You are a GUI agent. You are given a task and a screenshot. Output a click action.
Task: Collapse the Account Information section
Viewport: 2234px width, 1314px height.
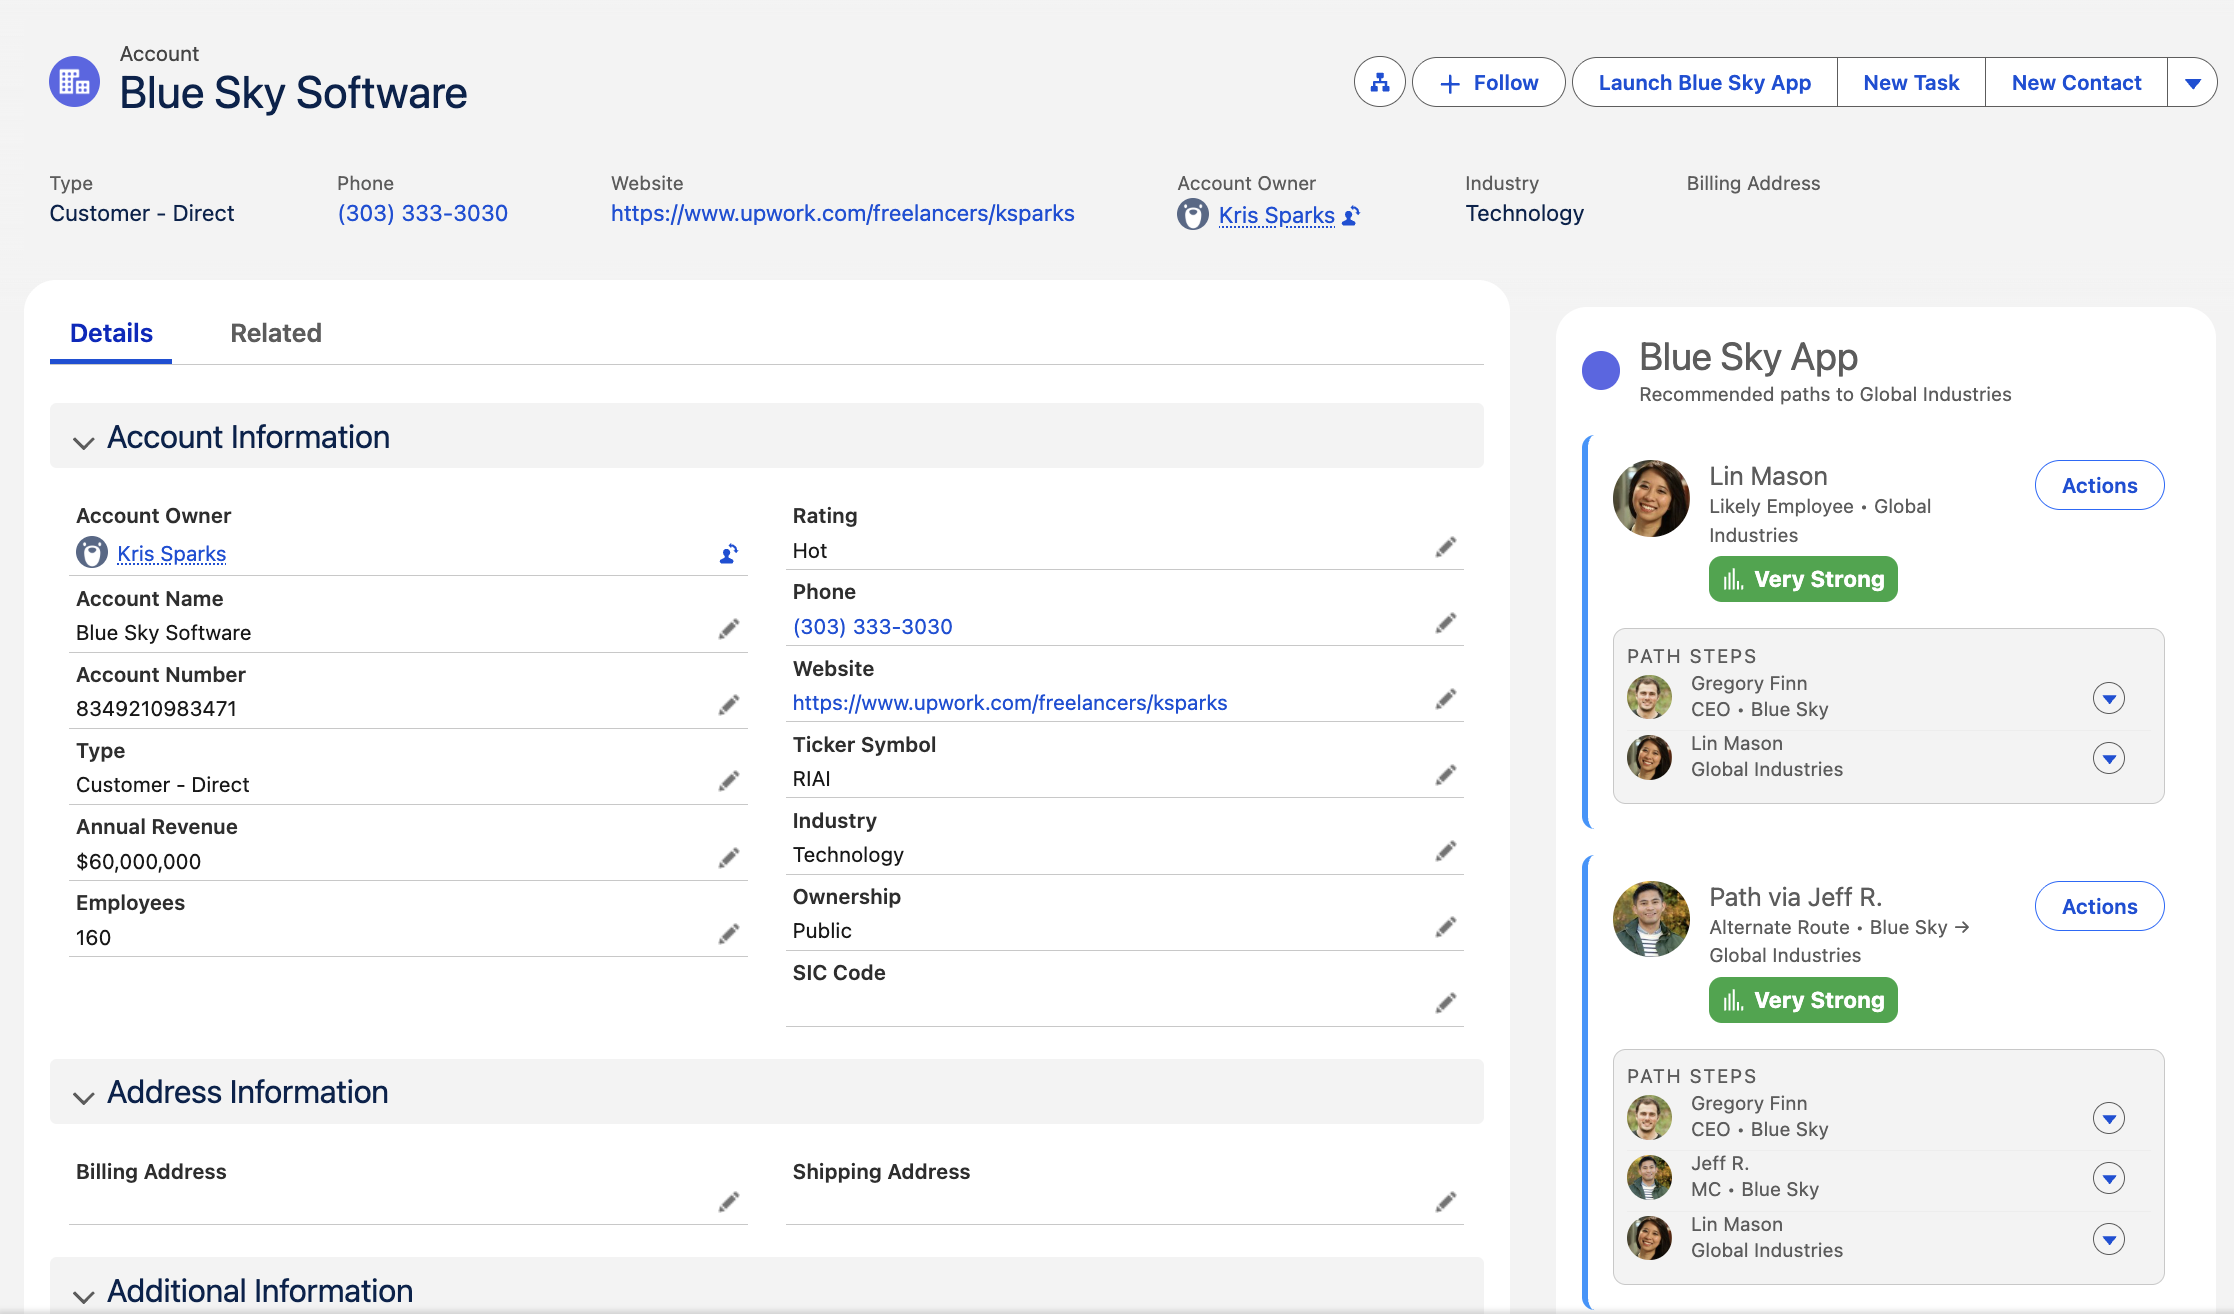tap(84, 441)
